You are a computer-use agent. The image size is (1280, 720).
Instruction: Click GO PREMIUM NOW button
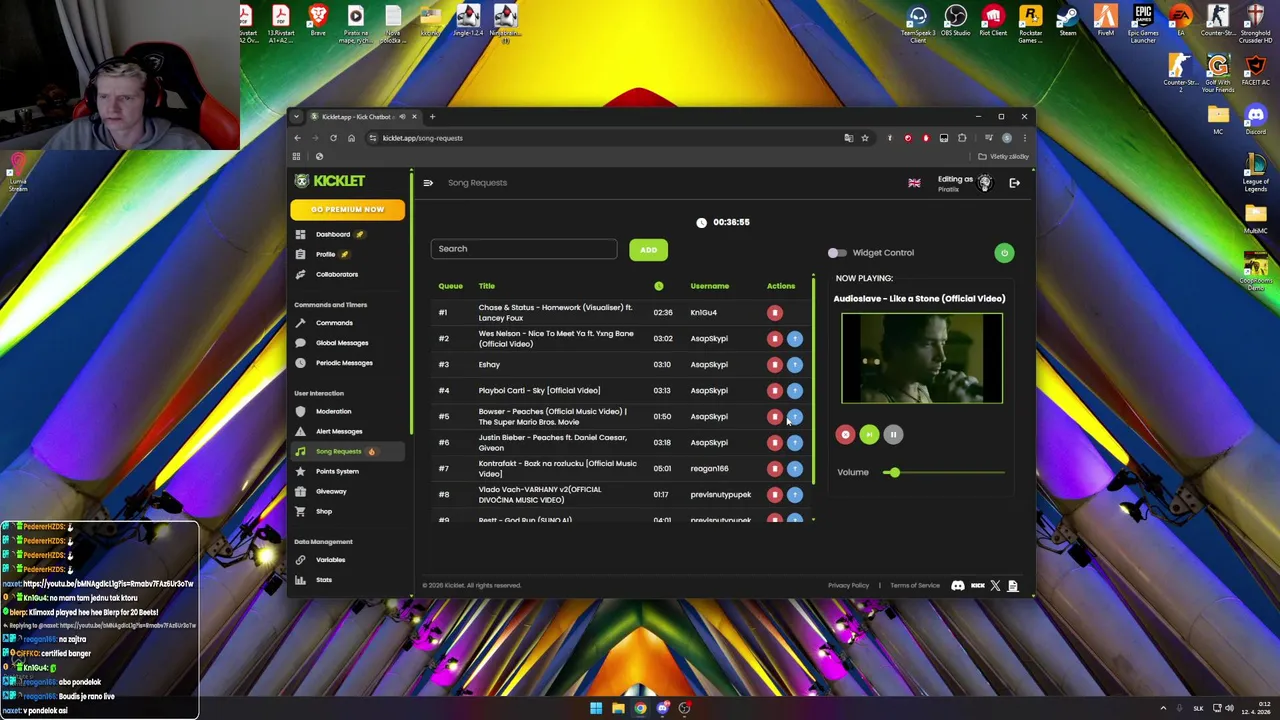(347, 210)
